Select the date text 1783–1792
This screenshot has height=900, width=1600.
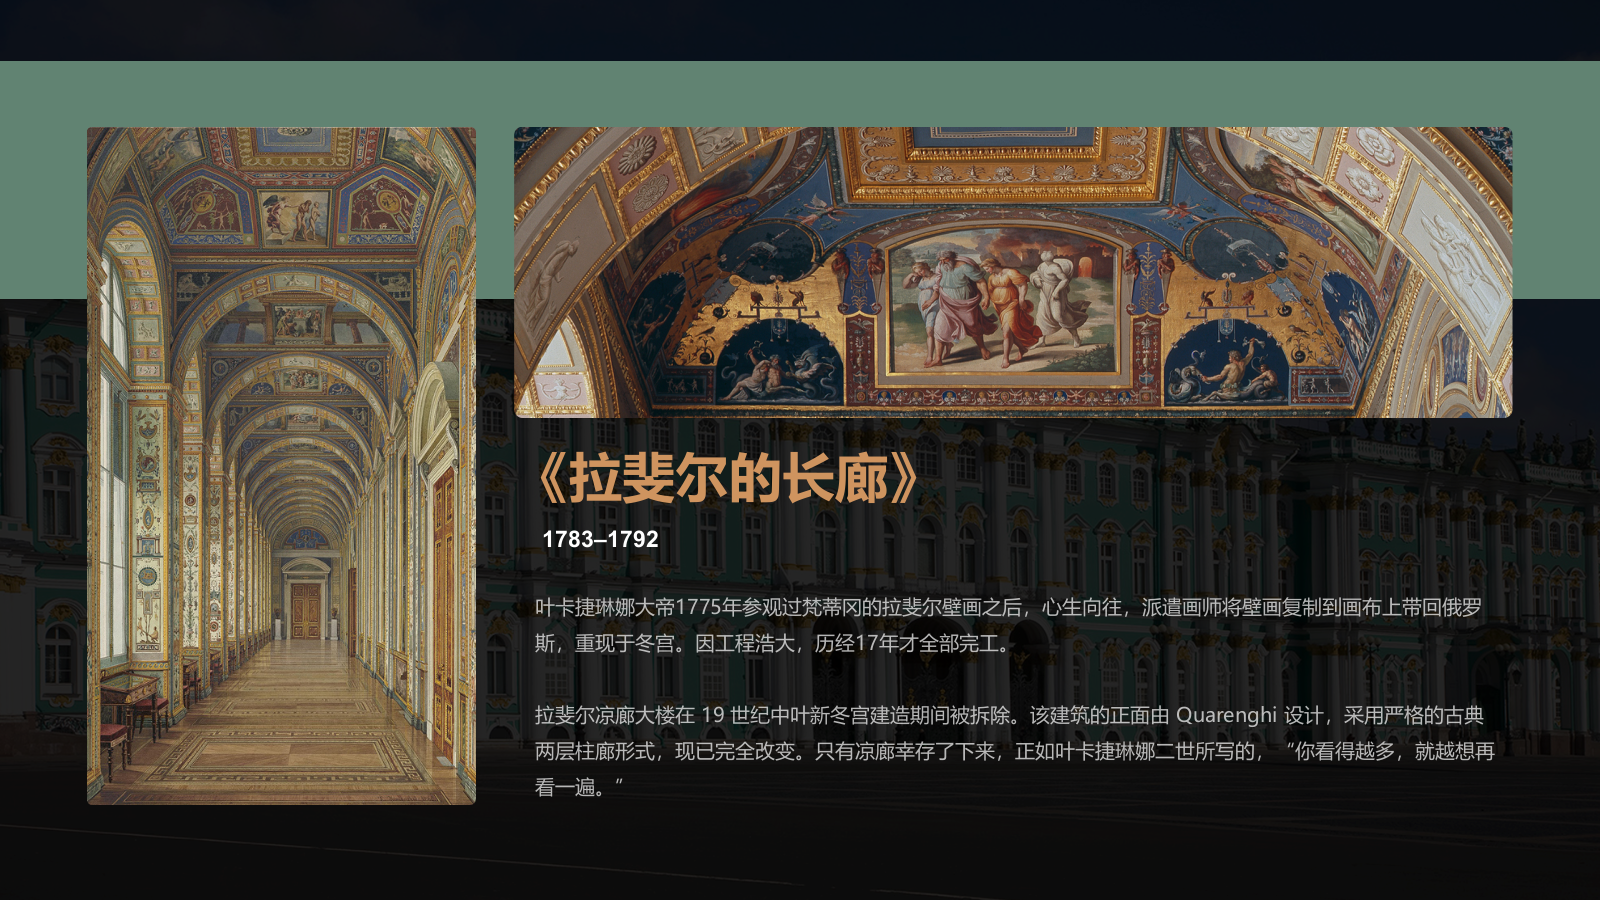point(598,538)
